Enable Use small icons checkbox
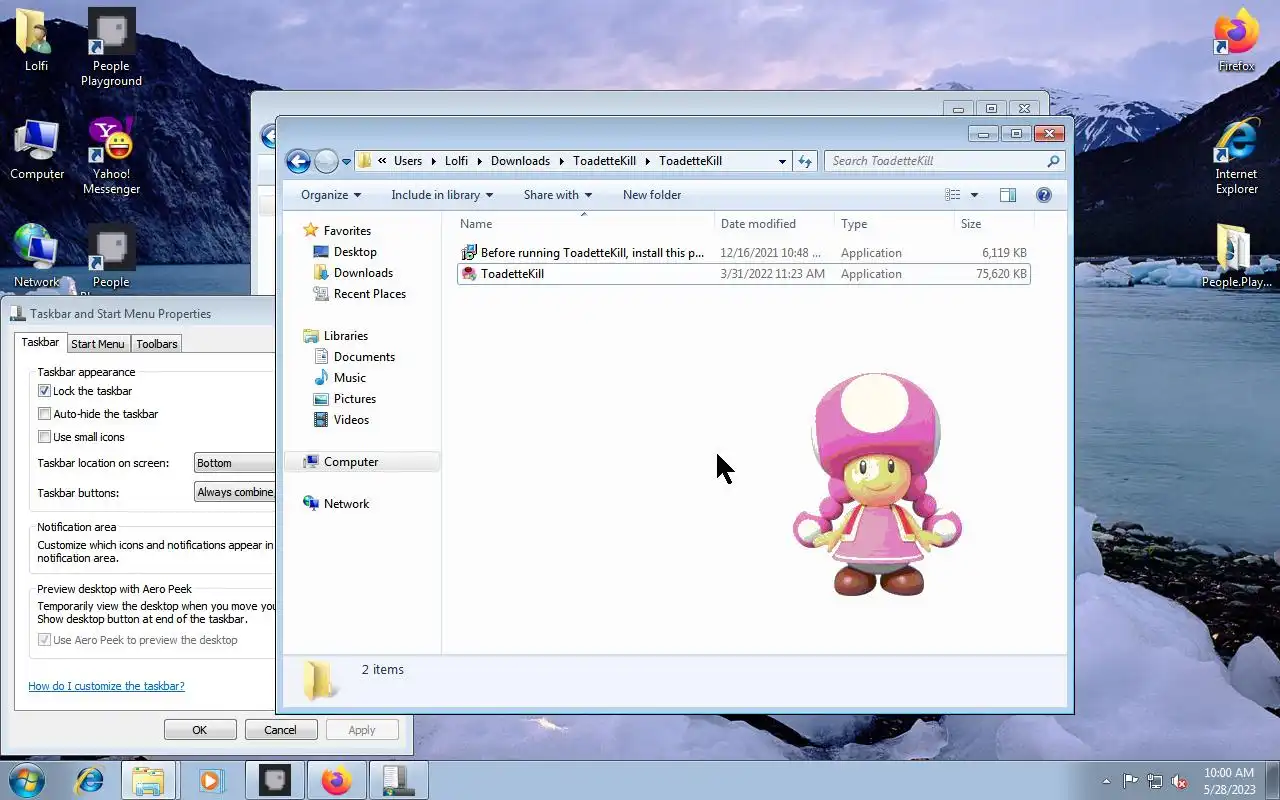 tap(44, 437)
